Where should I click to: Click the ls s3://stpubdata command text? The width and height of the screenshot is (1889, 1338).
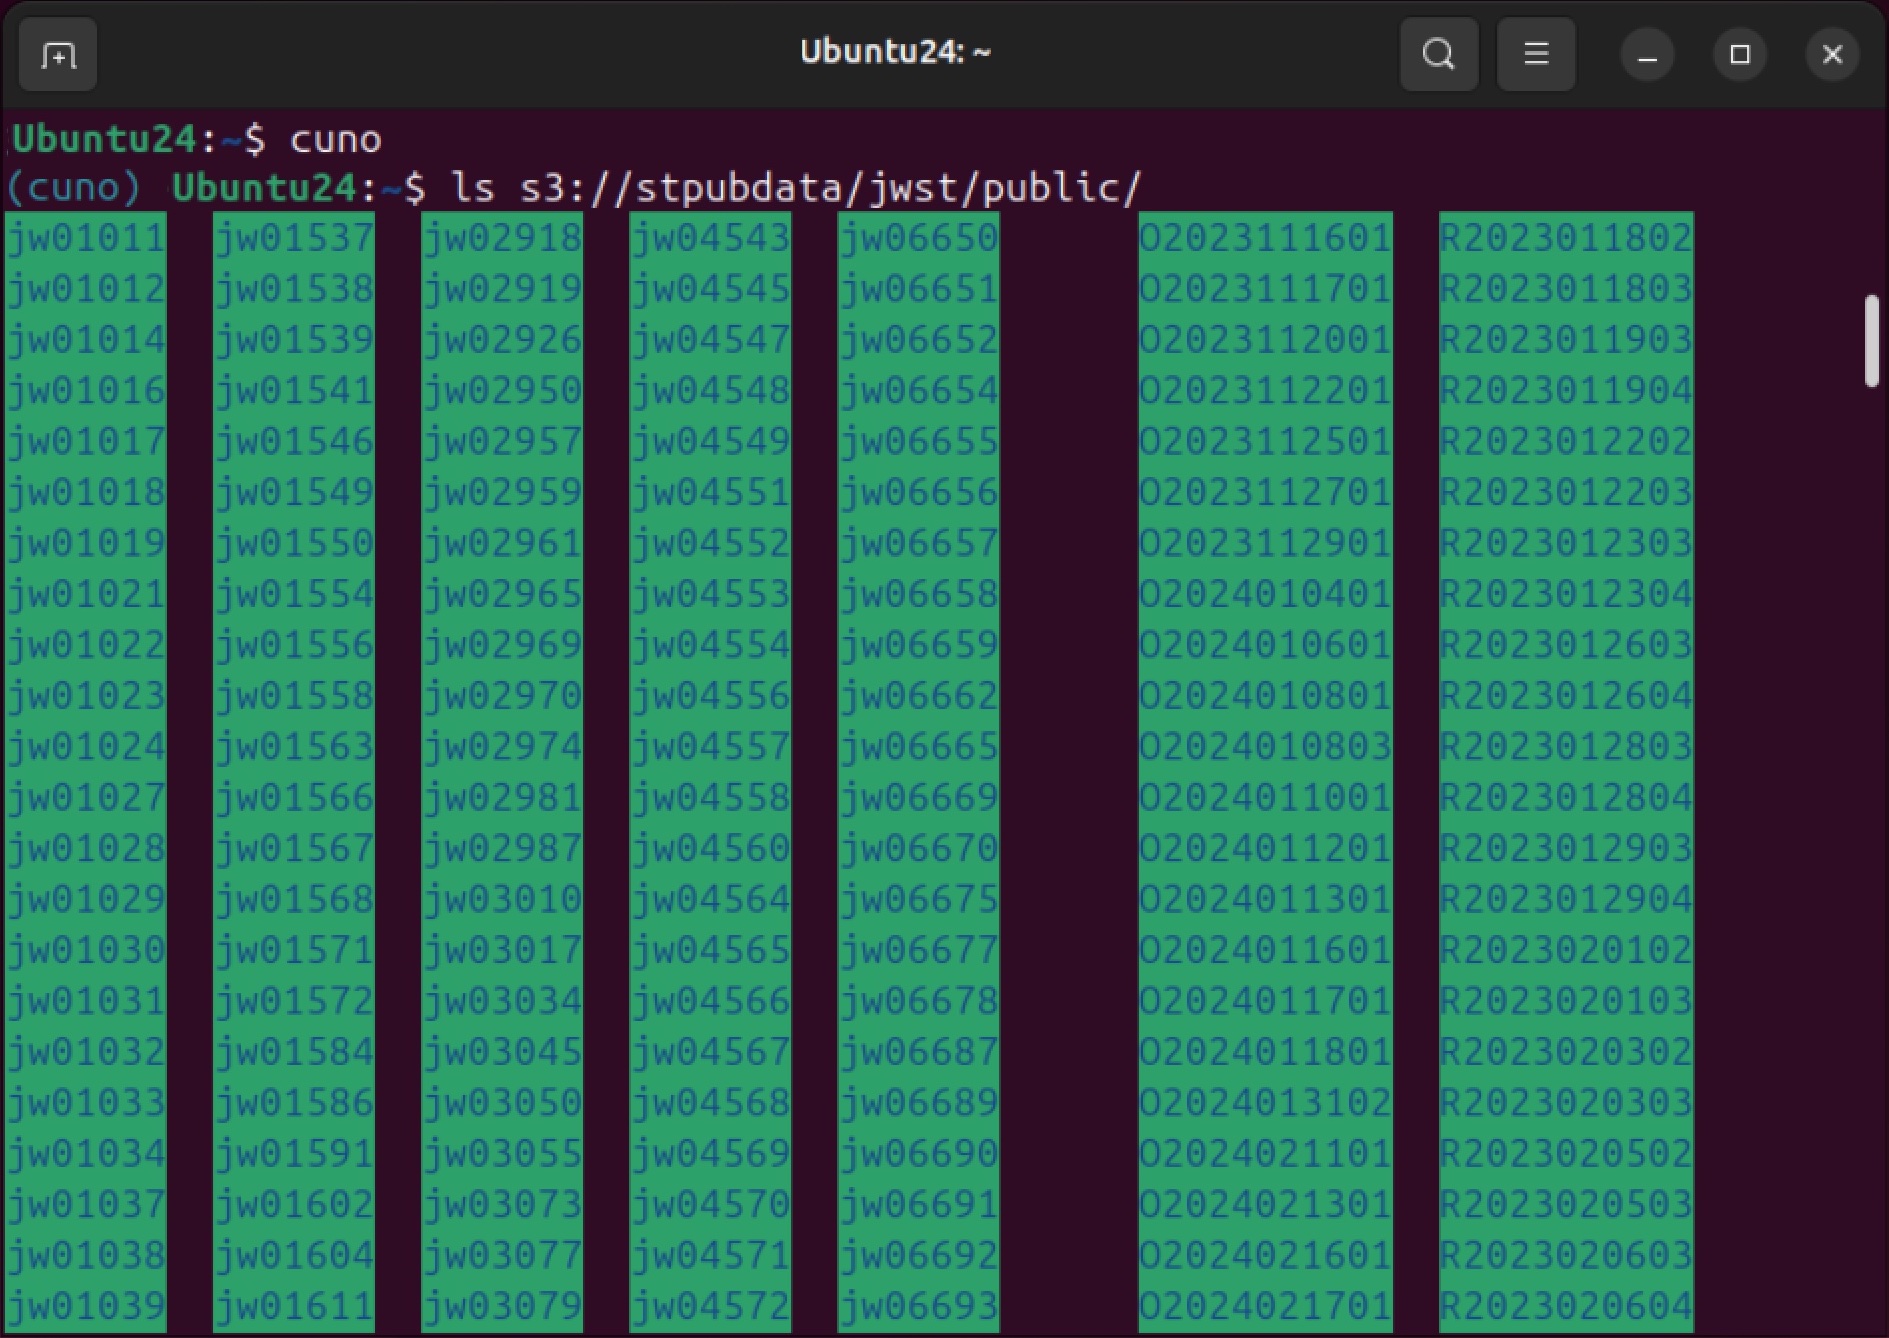(795, 188)
